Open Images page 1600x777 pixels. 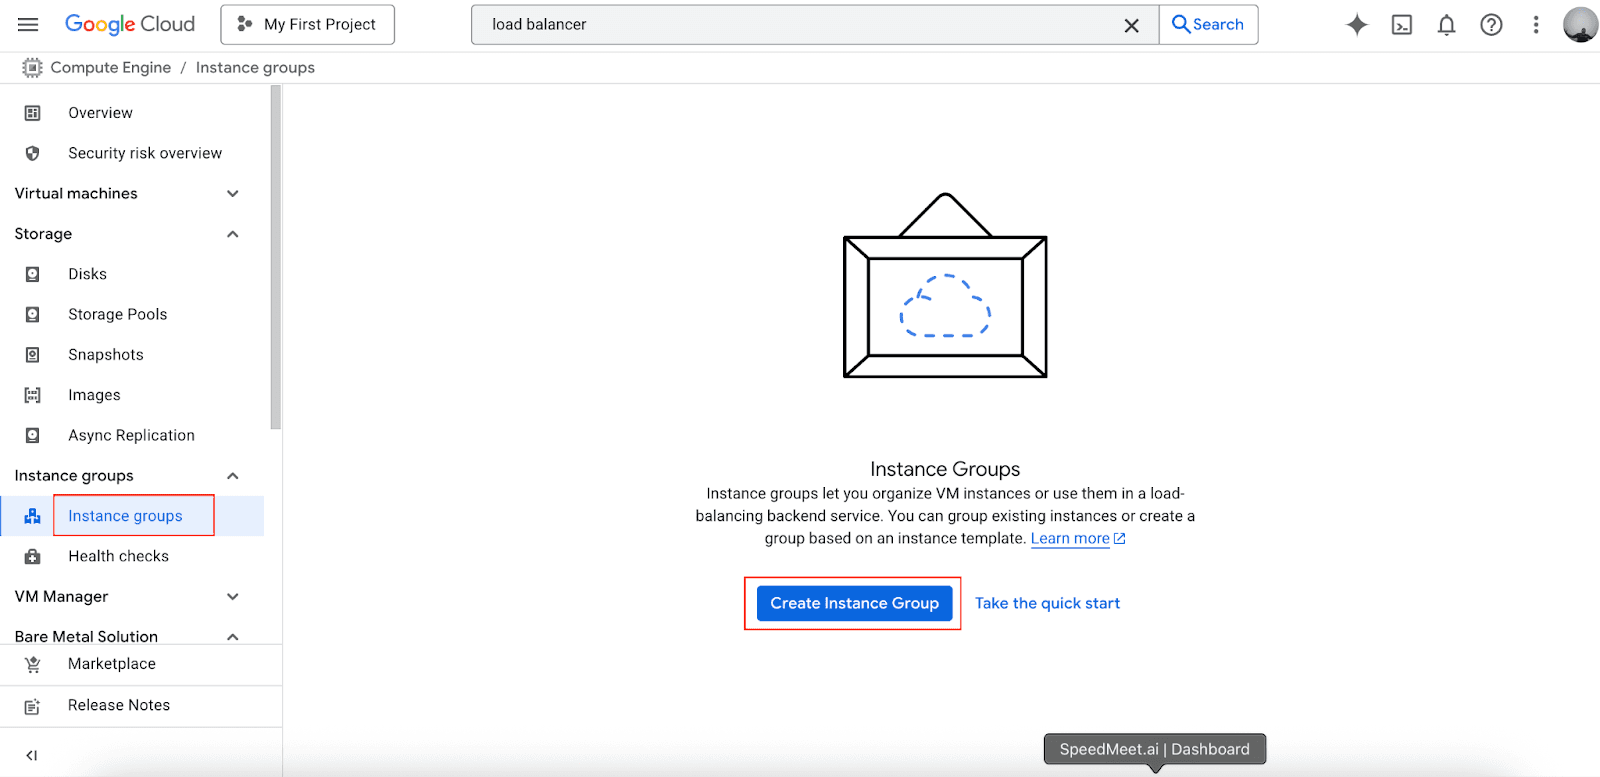(x=94, y=395)
